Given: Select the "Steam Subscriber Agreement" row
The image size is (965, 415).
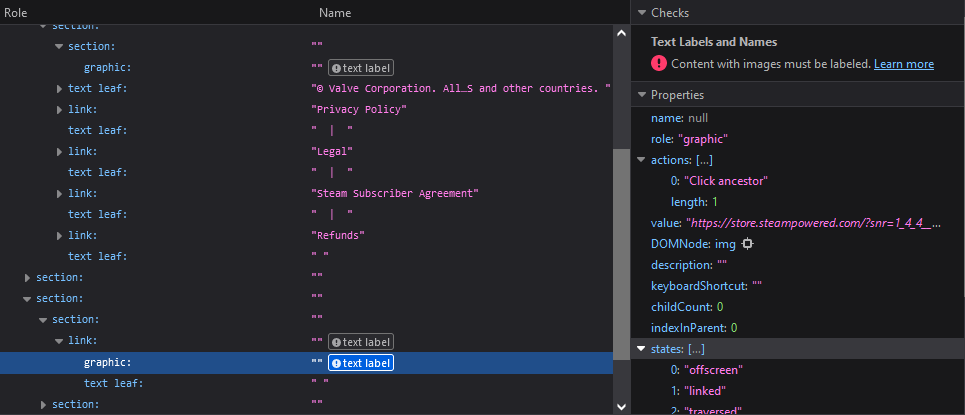Looking at the screenshot, I should 306,193.
